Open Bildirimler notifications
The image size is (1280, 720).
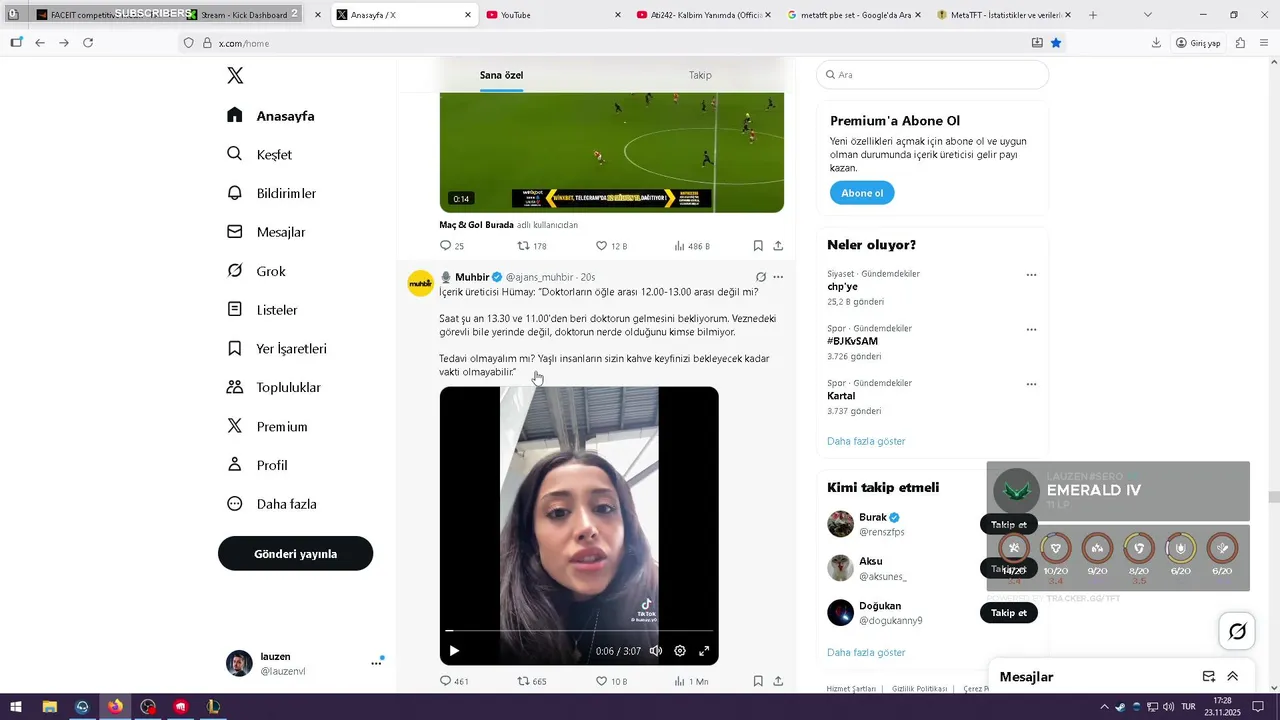click(272, 193)
